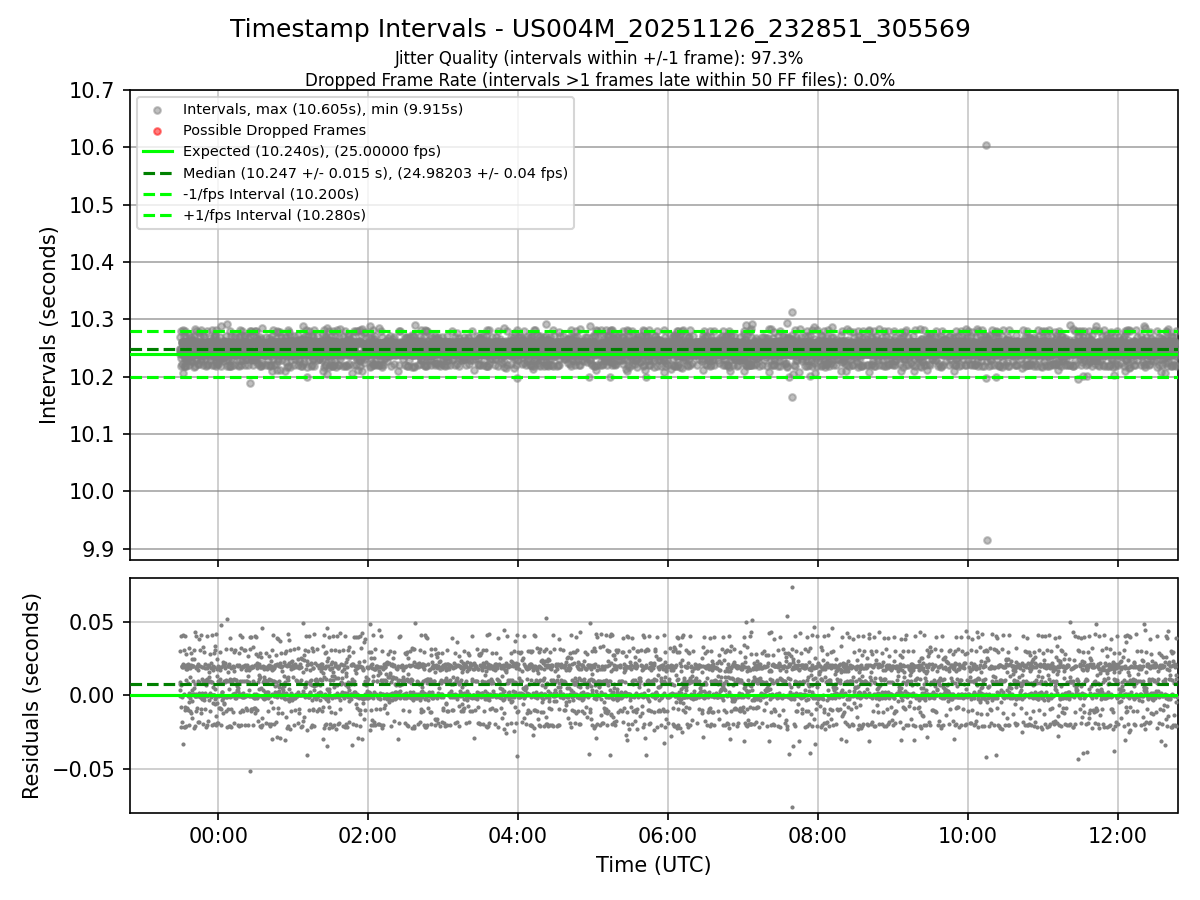Screen dimensions: 1200x900
Task: Click the Median (10.247 +/- 0.015 s) legend entry
Action: 375,173
